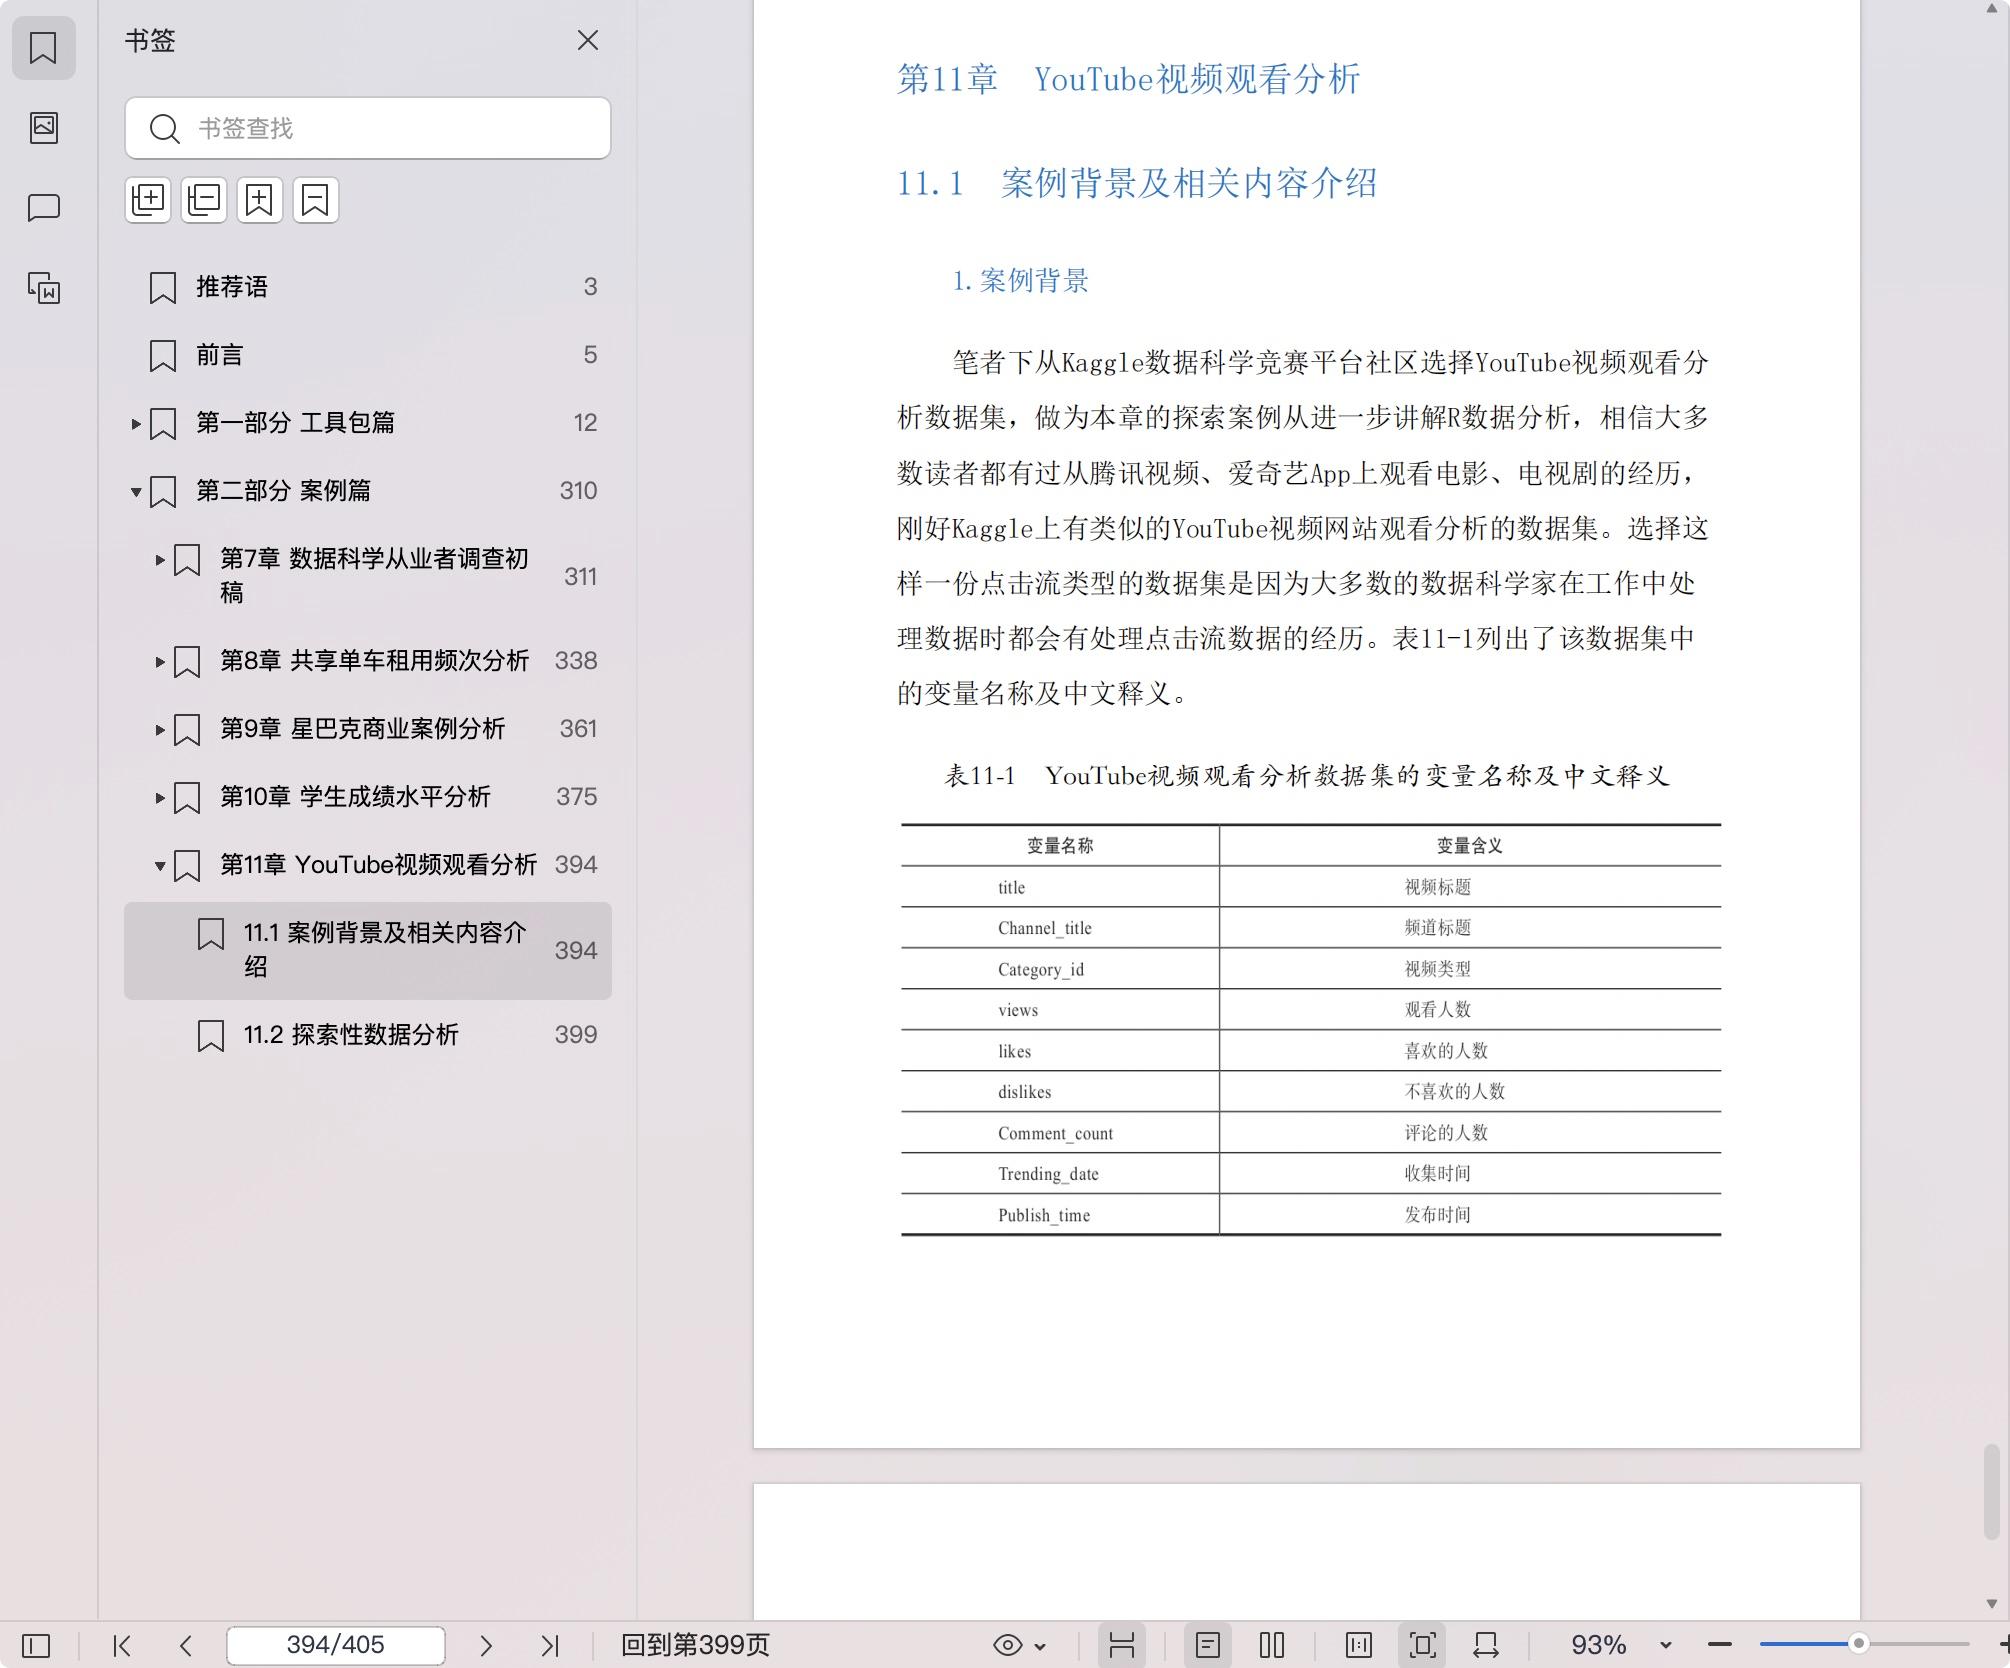Expand 第9章 星巴克商业案例分析
The image size is (2010, 1668).
[160, 729]
